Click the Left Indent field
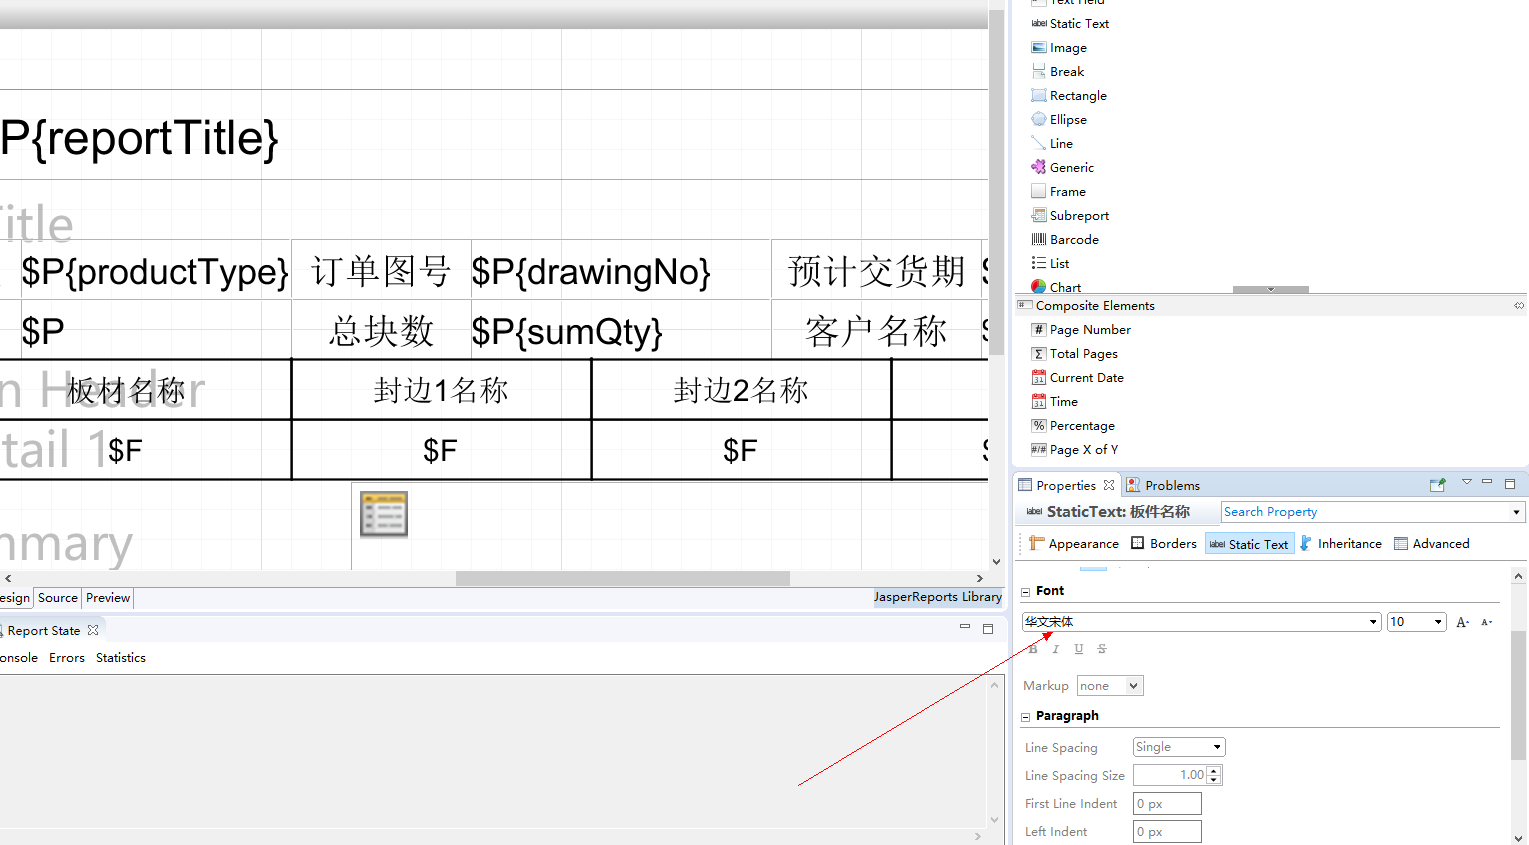 point(1167,832)
